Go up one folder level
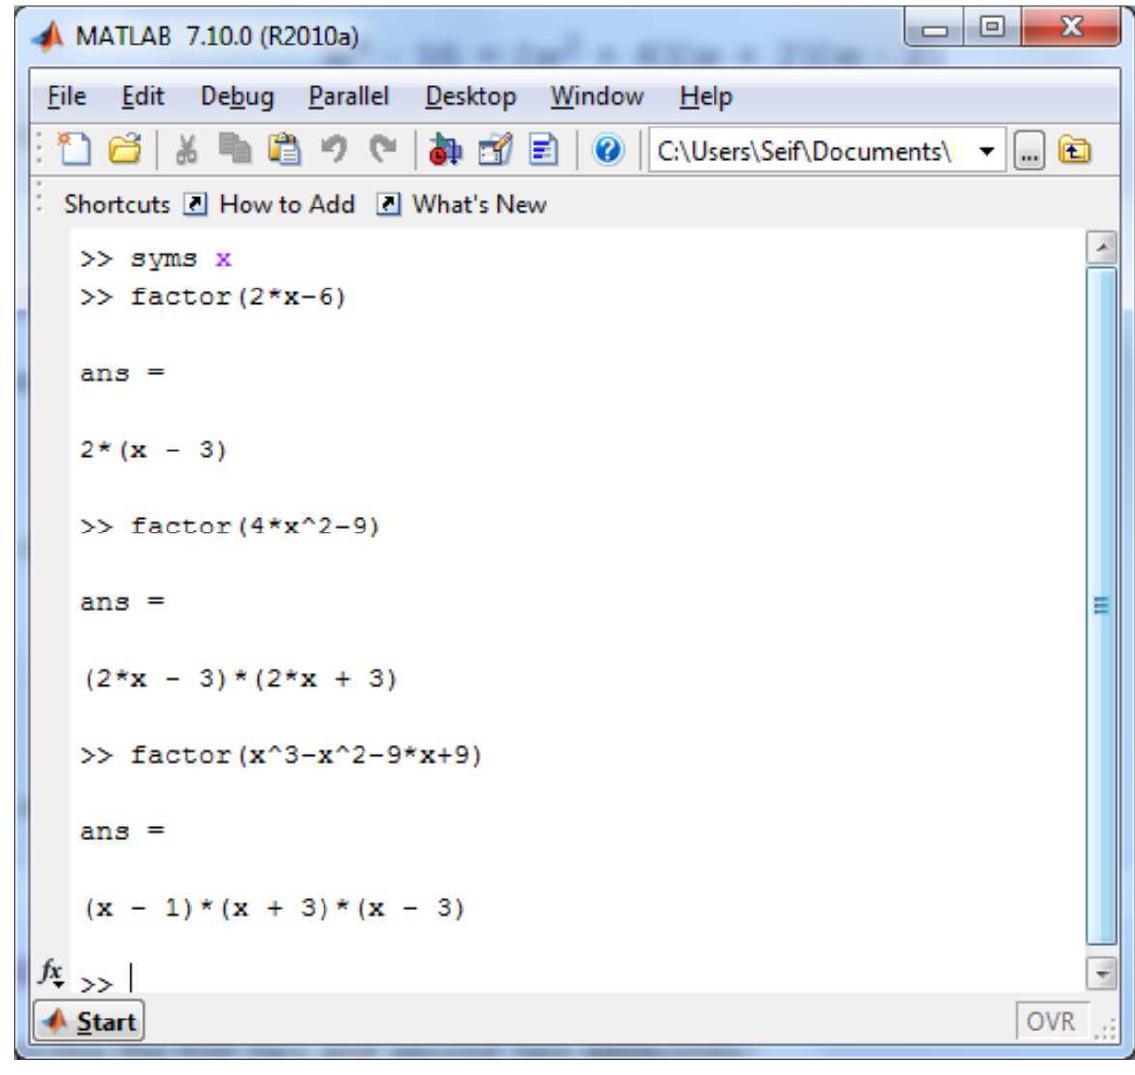Viewport: 1135px width, 1075px height. (x=1074, y=151)
